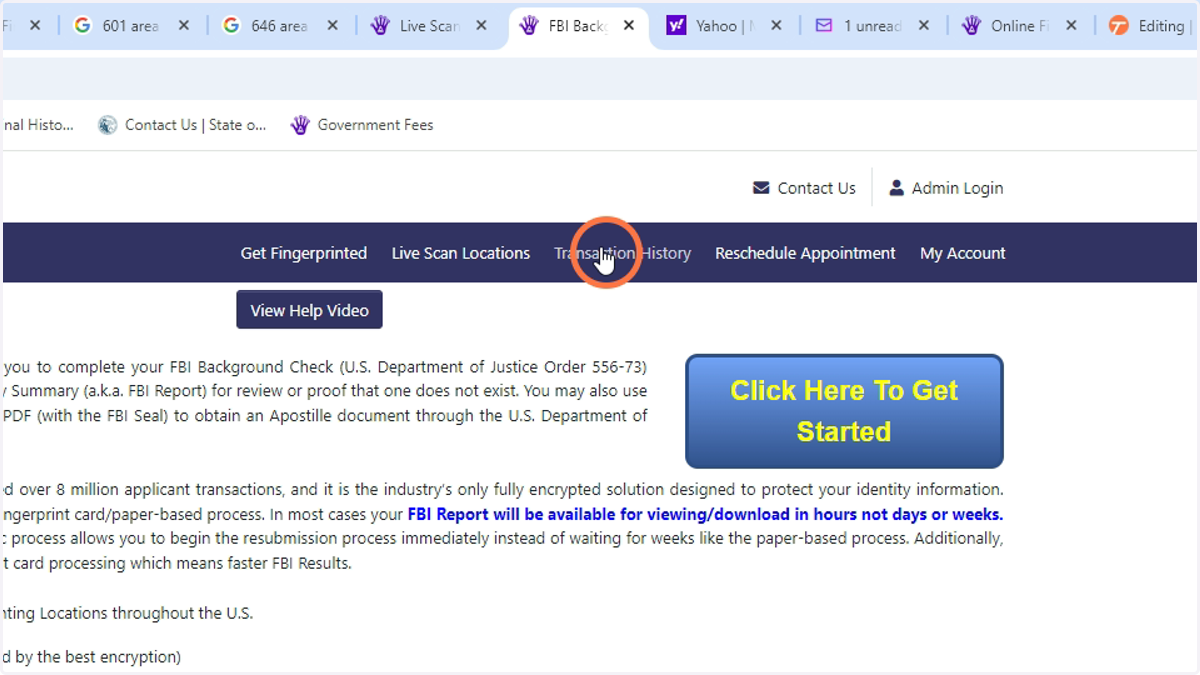1200x675 pixels.
Task: Open the partially visible 'nal Histo...' bookmark
Action: [x=38, y=125]
